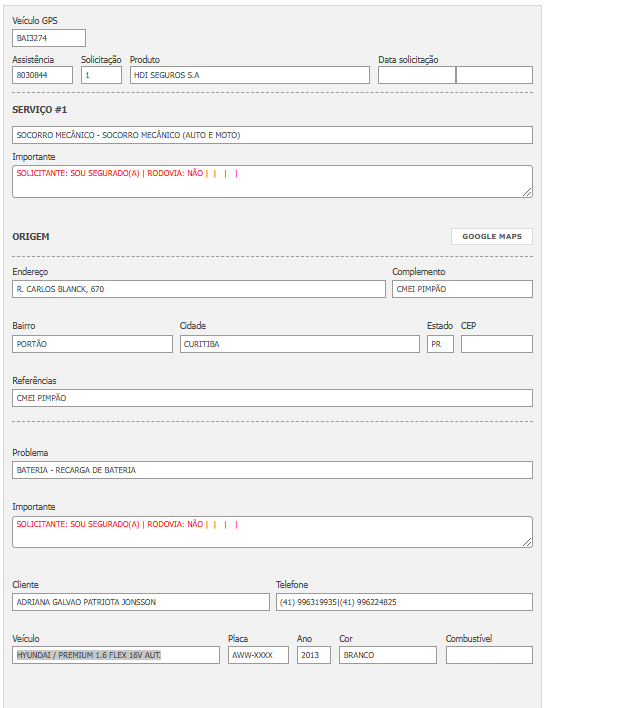The height and width of the screenshot is (708, 620).
Task: Click the Veículo GPS field BAI3274
Action: (x=49, y=38)
